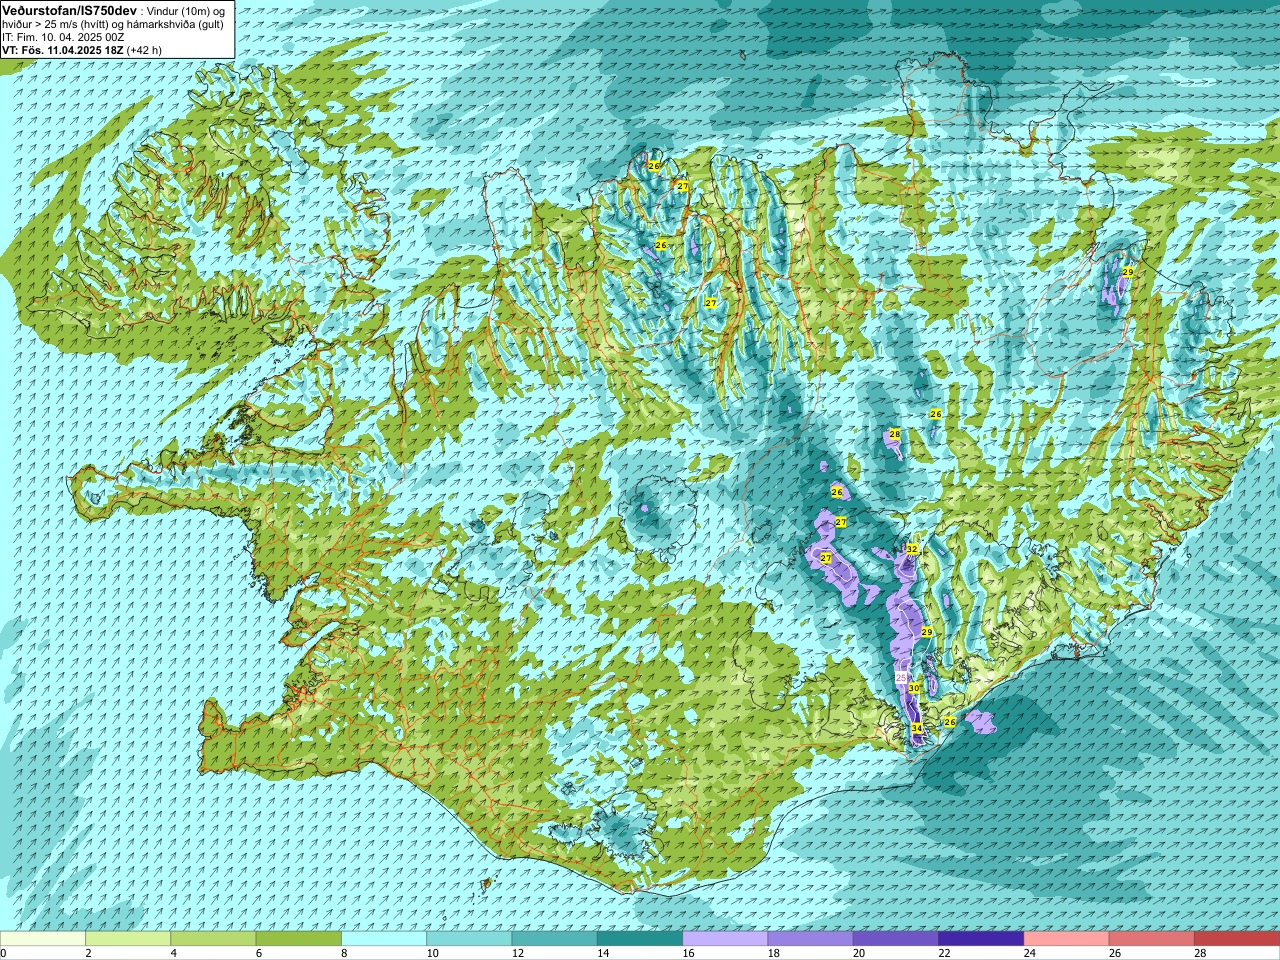
Task: Click the yellow gust marker labeled 30
Action: (913, 688)
